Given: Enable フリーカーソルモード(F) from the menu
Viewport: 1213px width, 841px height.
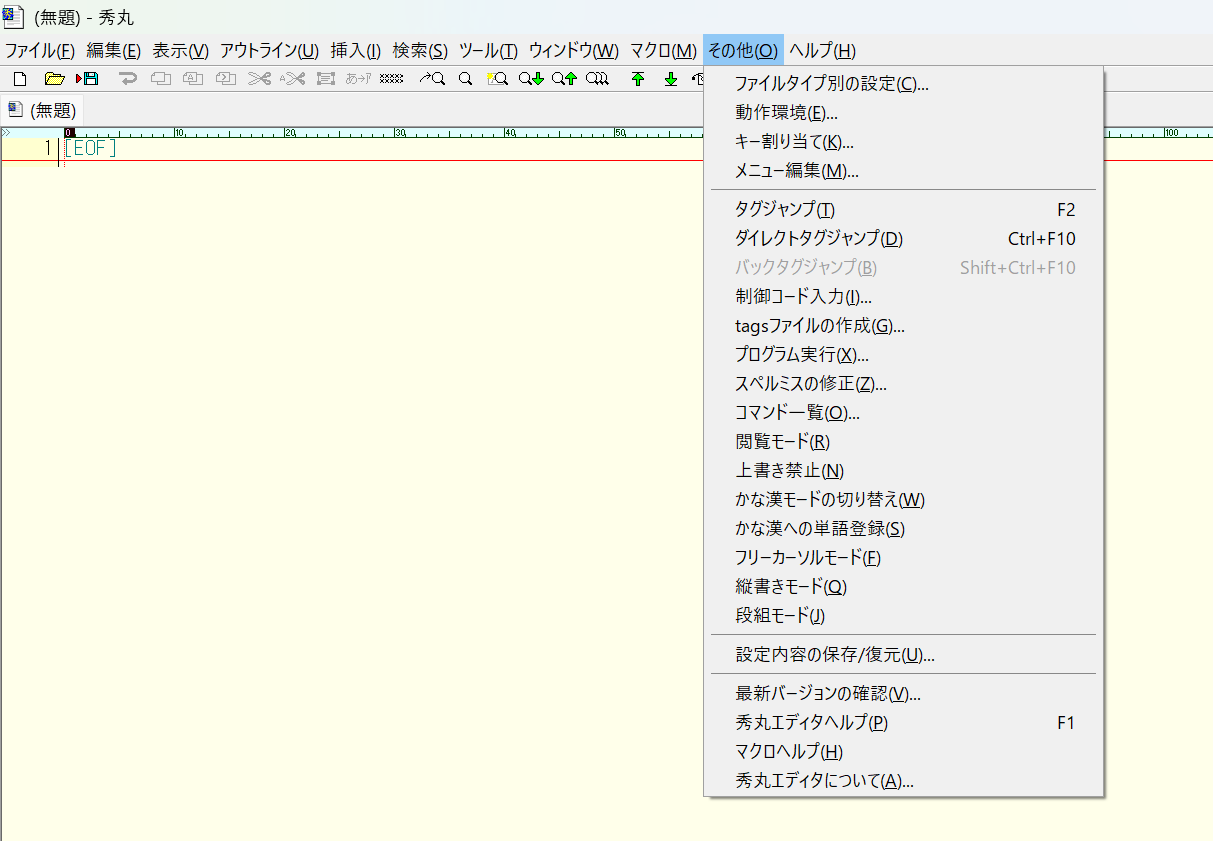Looking at the screenshot, I should (807, 557).
